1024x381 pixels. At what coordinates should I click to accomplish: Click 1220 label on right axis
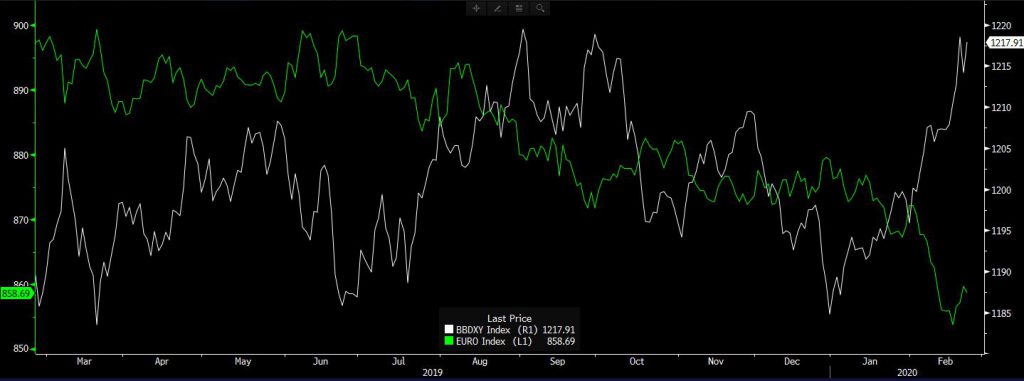(x=1001, y=25)
